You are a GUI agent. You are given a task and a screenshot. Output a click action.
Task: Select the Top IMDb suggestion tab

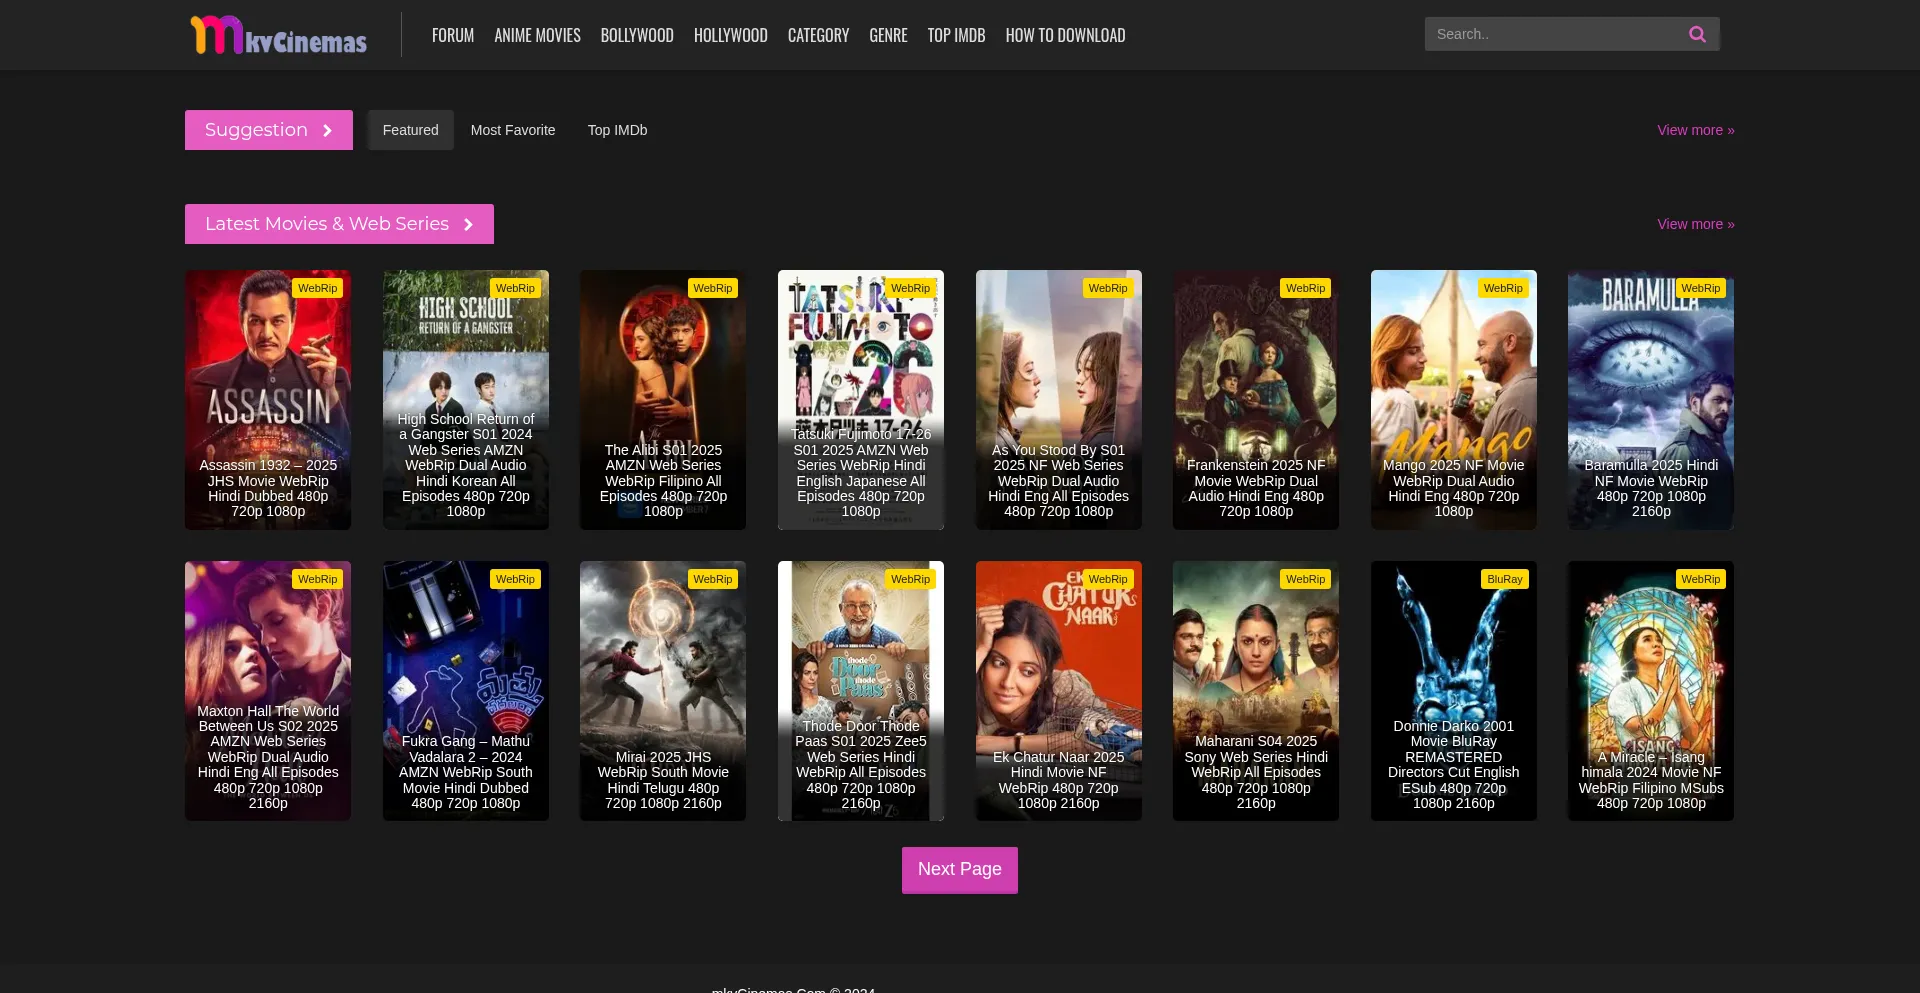[617, 130]
